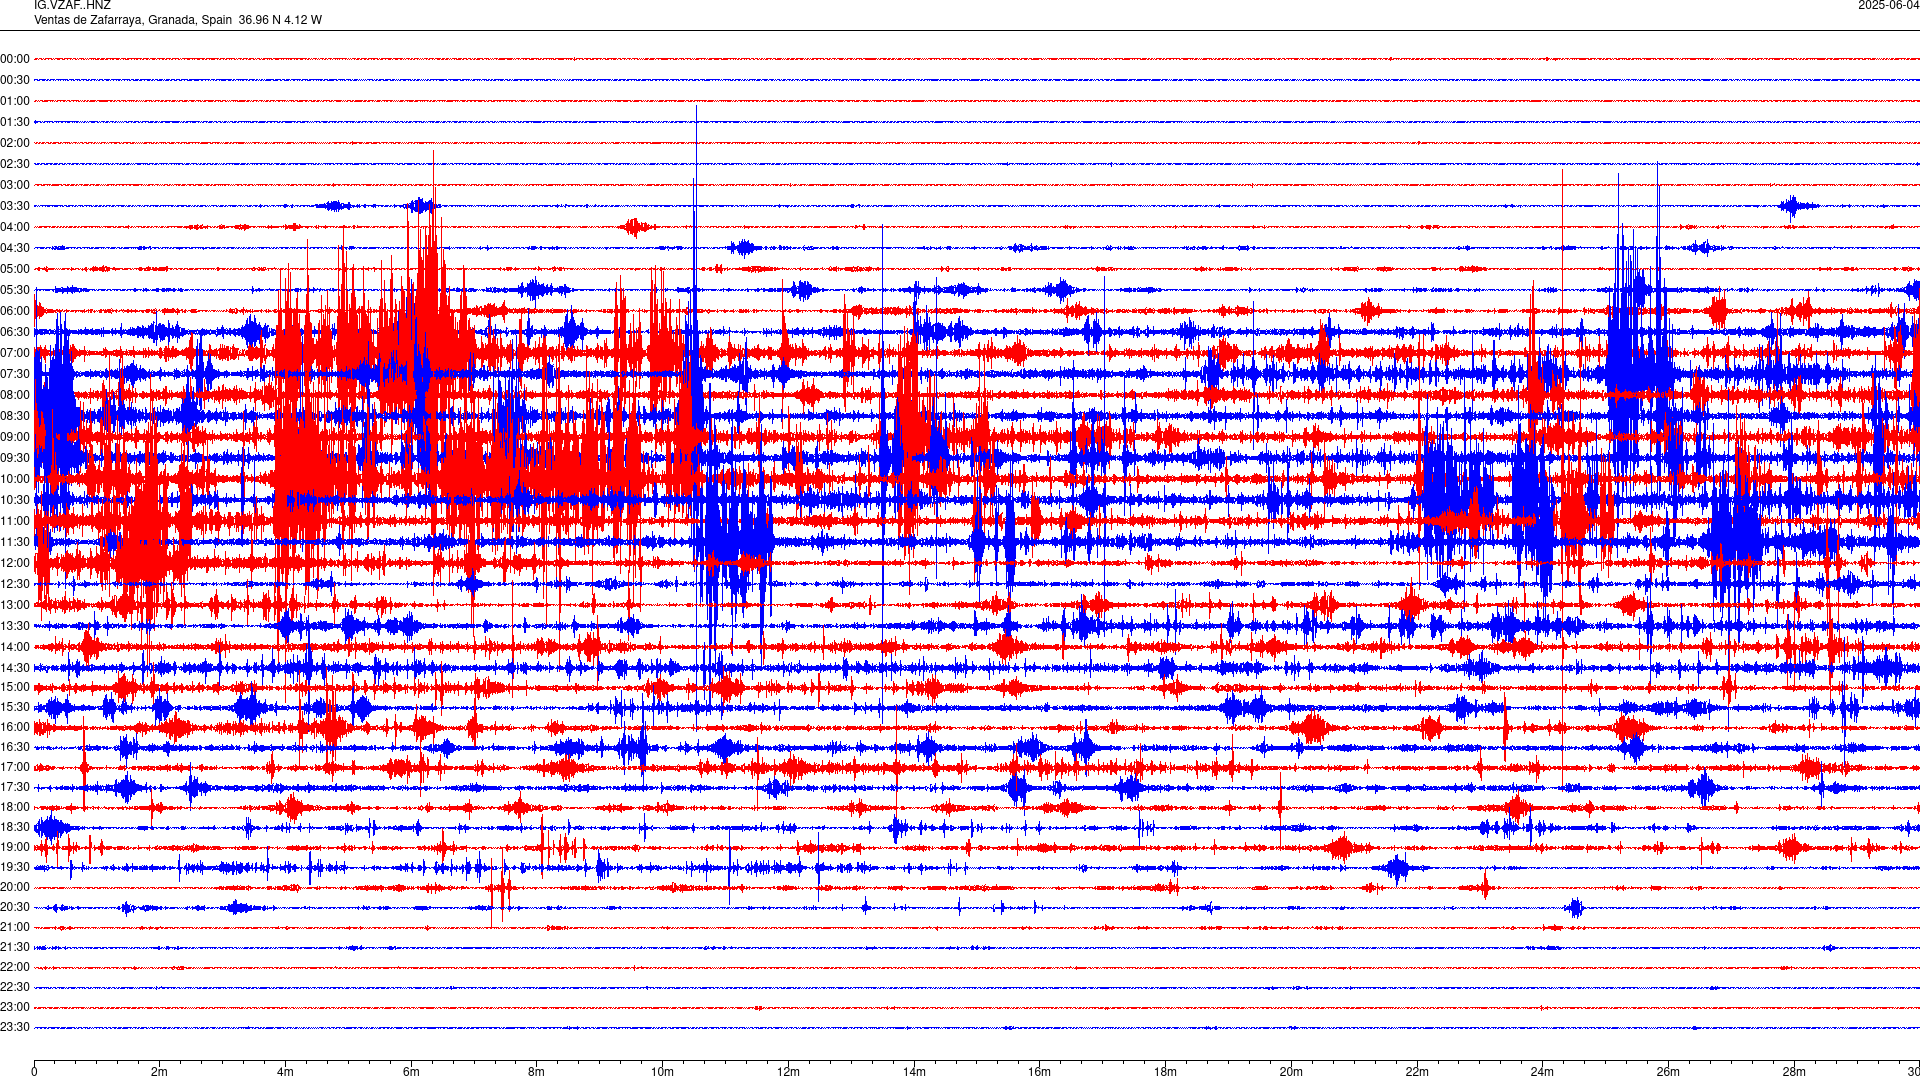Select the 04:00 time row label
The width and height of the screenshot is (1920, 1080).
pyautogui.click(x=15, y=227)
